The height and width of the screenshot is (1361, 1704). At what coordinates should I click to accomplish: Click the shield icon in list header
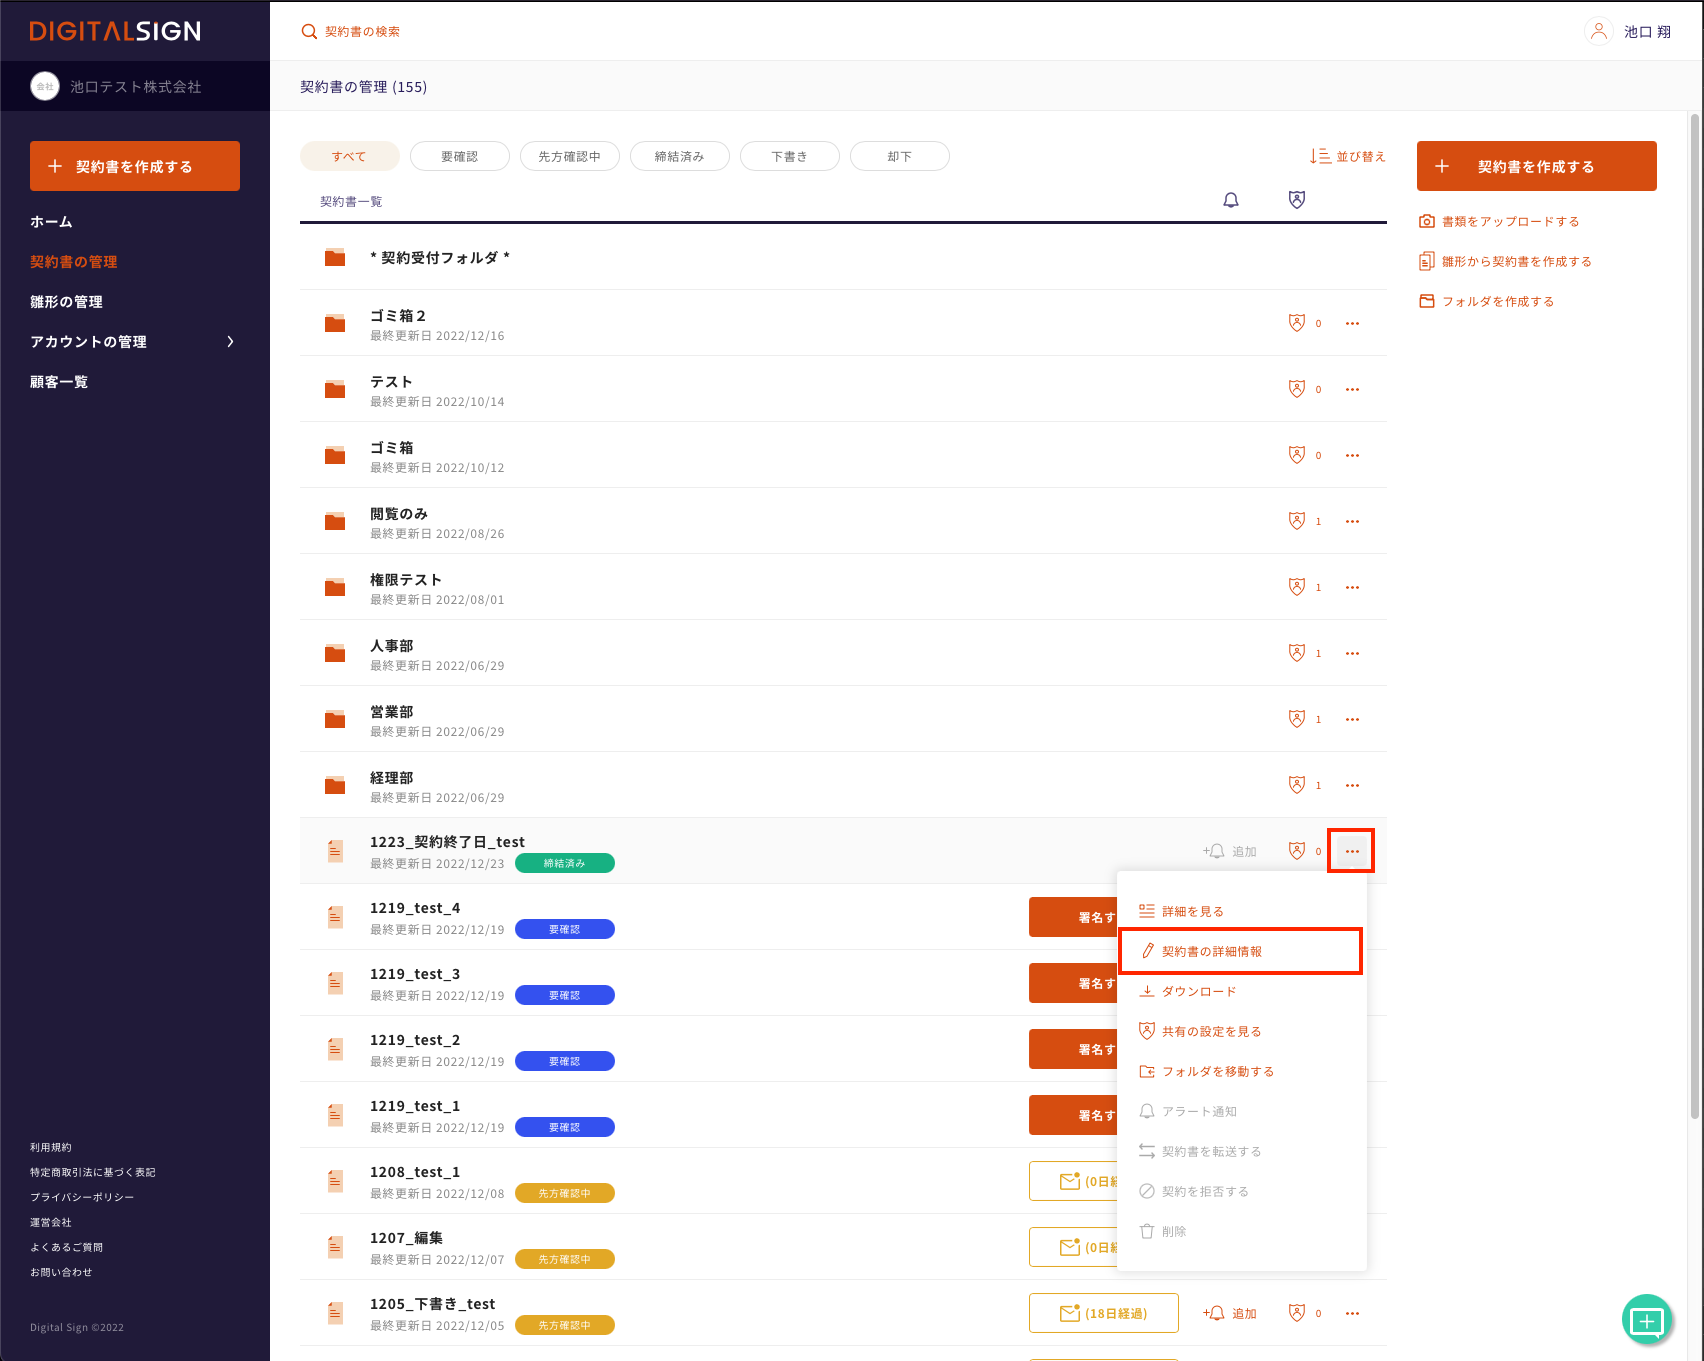(1297, 200)
